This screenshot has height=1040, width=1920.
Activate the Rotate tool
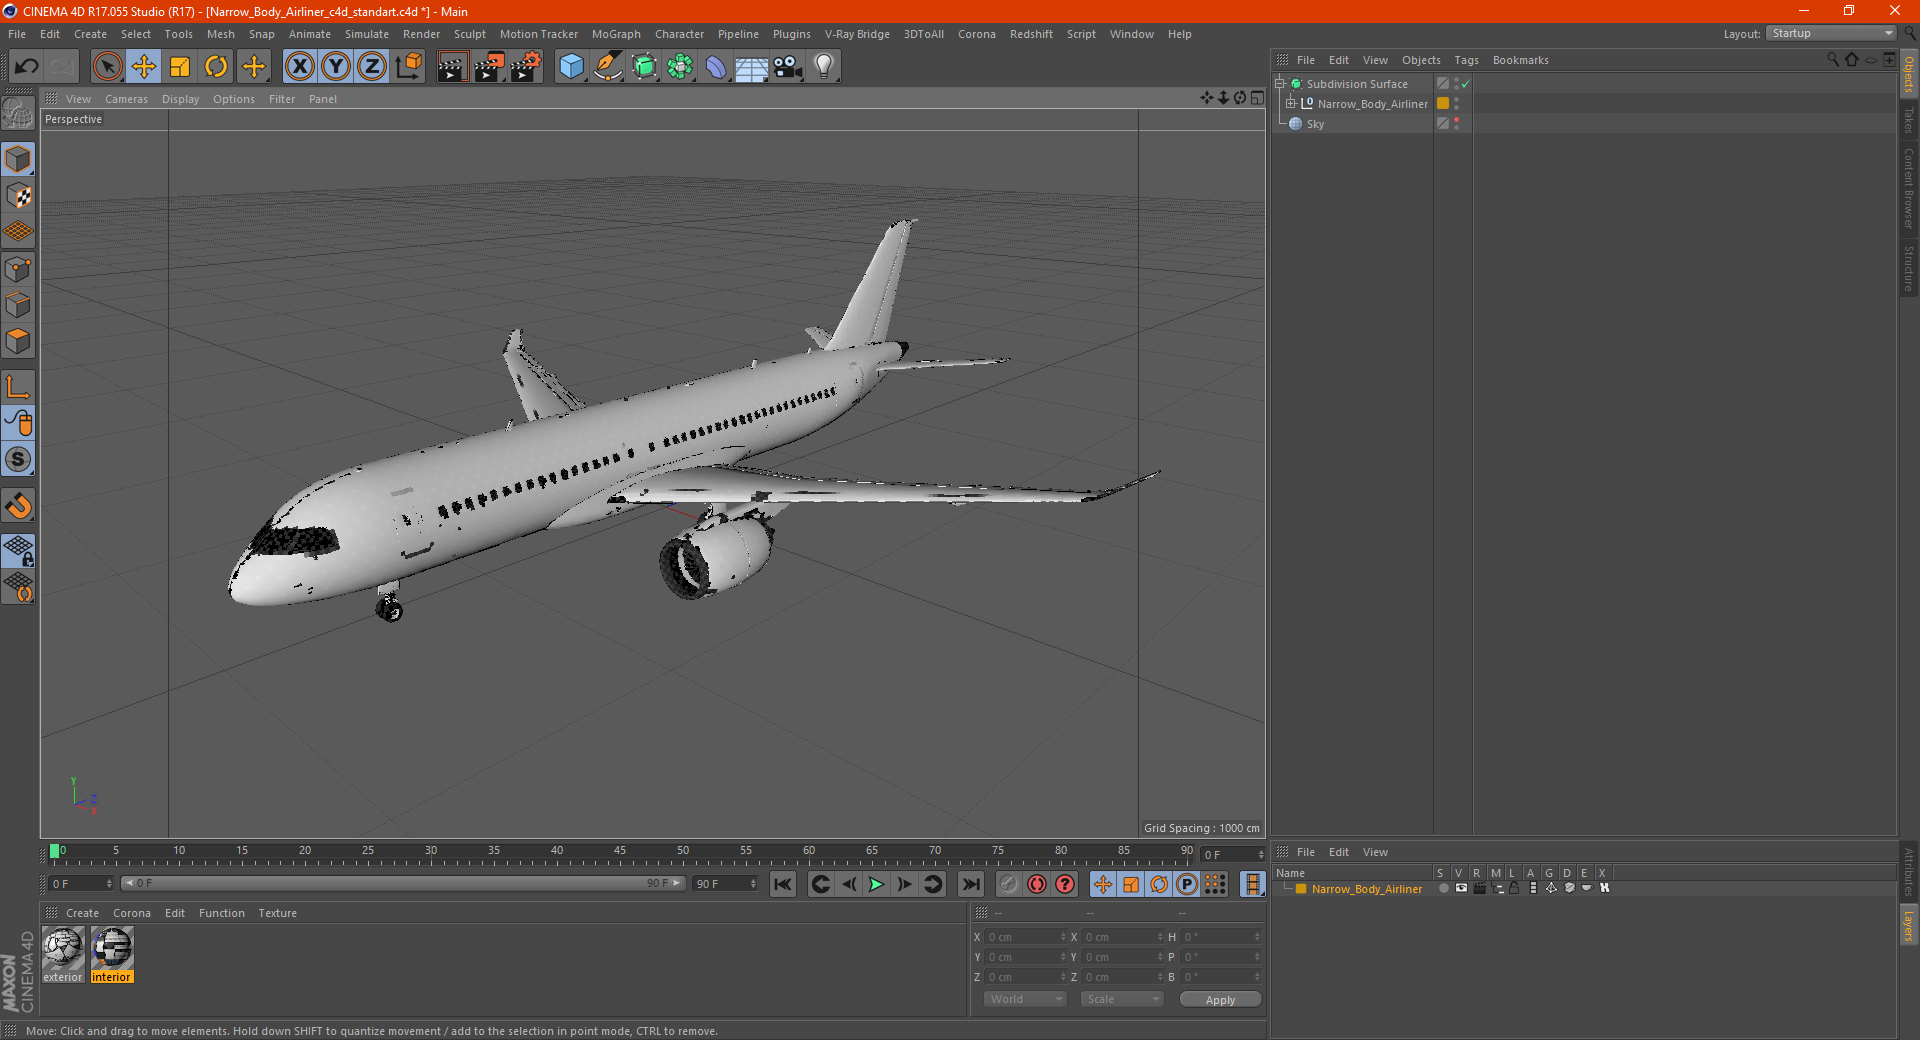point(216,67)
